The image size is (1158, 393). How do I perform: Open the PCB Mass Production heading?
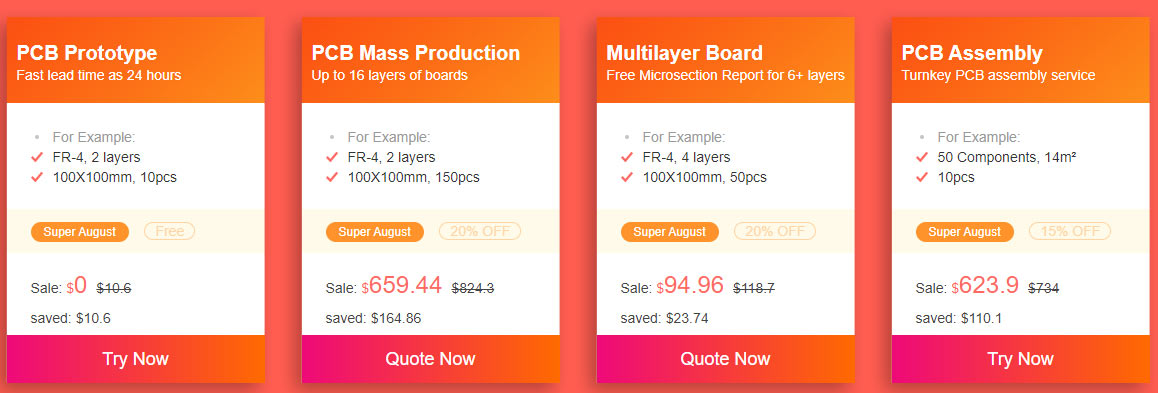point(416,53)
